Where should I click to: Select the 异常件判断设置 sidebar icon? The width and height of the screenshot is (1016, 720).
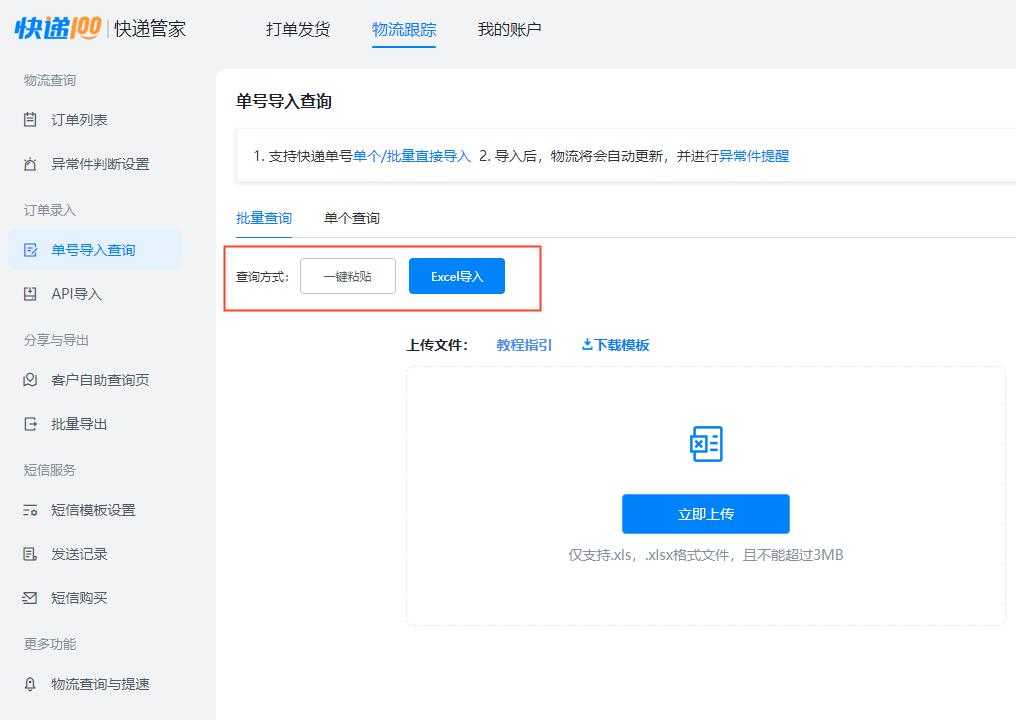point(32,164)
